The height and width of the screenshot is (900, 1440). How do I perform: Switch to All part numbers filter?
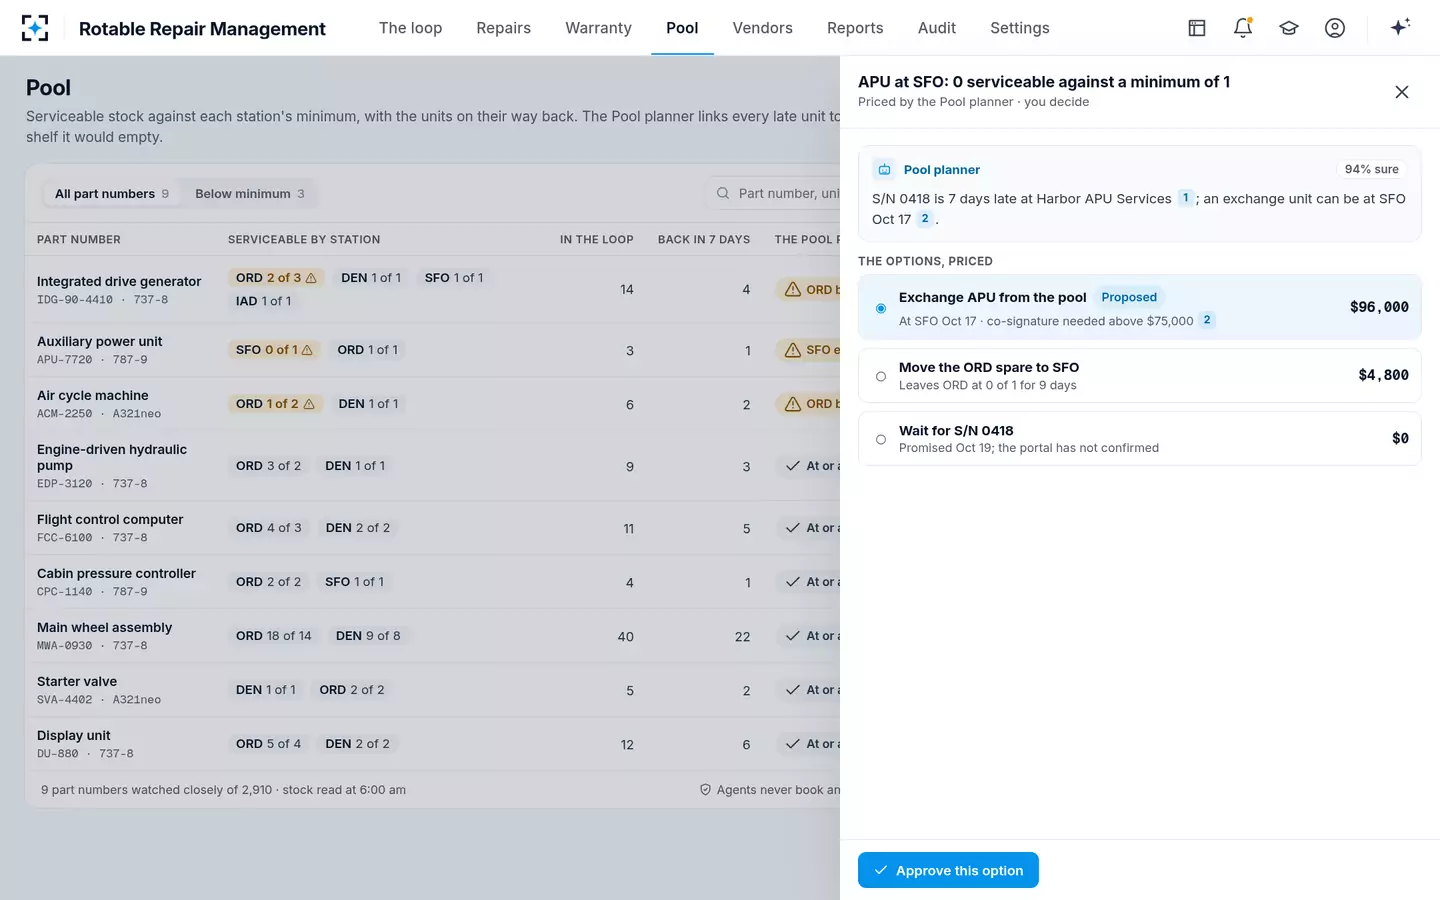pyautogui.click(x=111, y=193)
